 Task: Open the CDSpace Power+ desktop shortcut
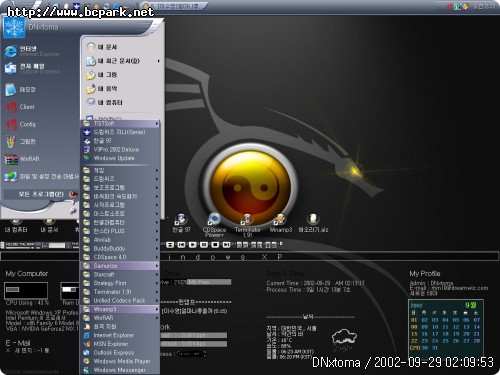(214, 225)
